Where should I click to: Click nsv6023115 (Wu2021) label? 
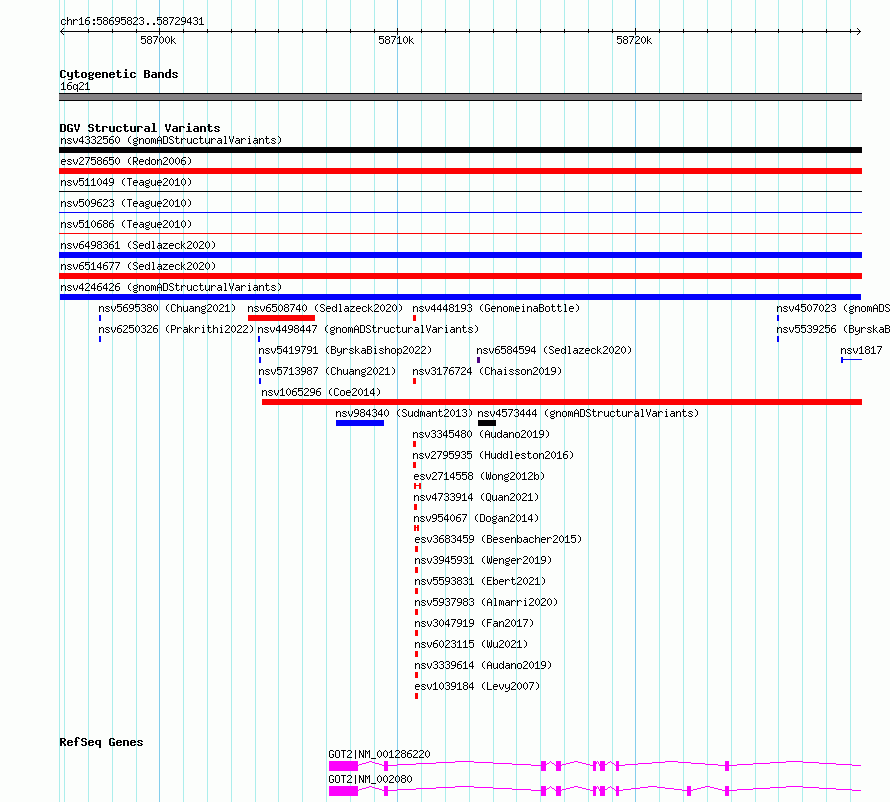coord(471,644)
